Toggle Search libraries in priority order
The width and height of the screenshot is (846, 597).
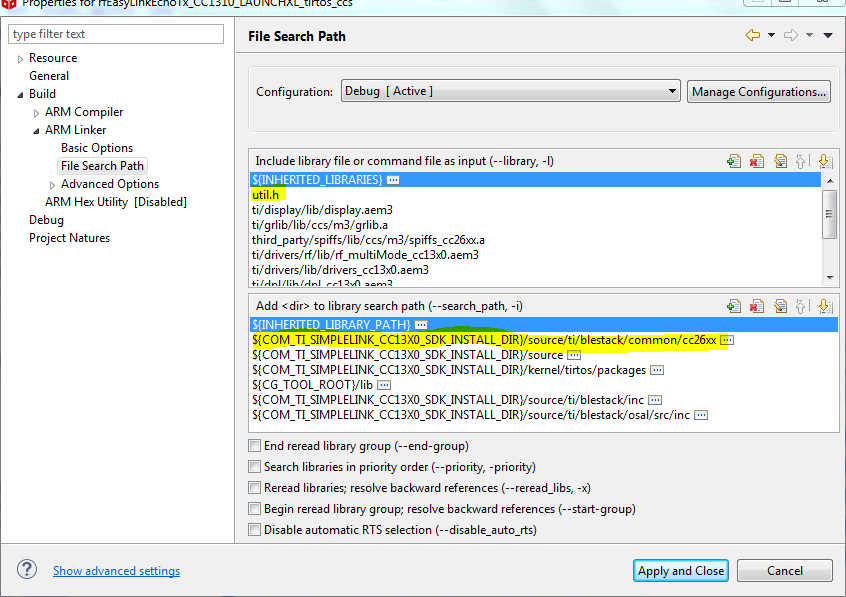[255, 467]
